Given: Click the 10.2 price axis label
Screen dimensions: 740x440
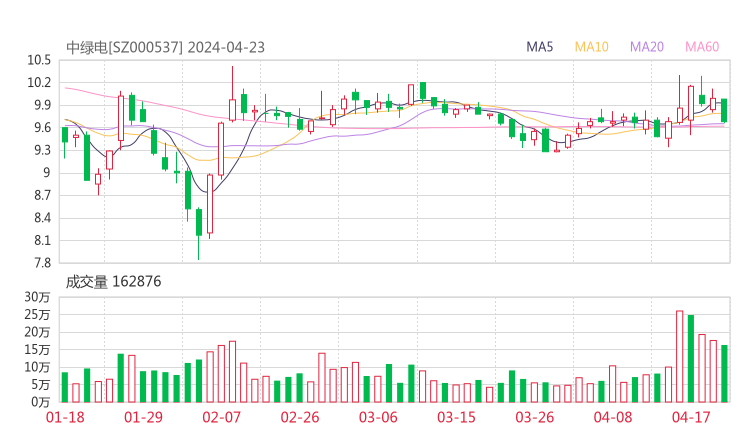Looking at the screenshot, I should [39, 83].
